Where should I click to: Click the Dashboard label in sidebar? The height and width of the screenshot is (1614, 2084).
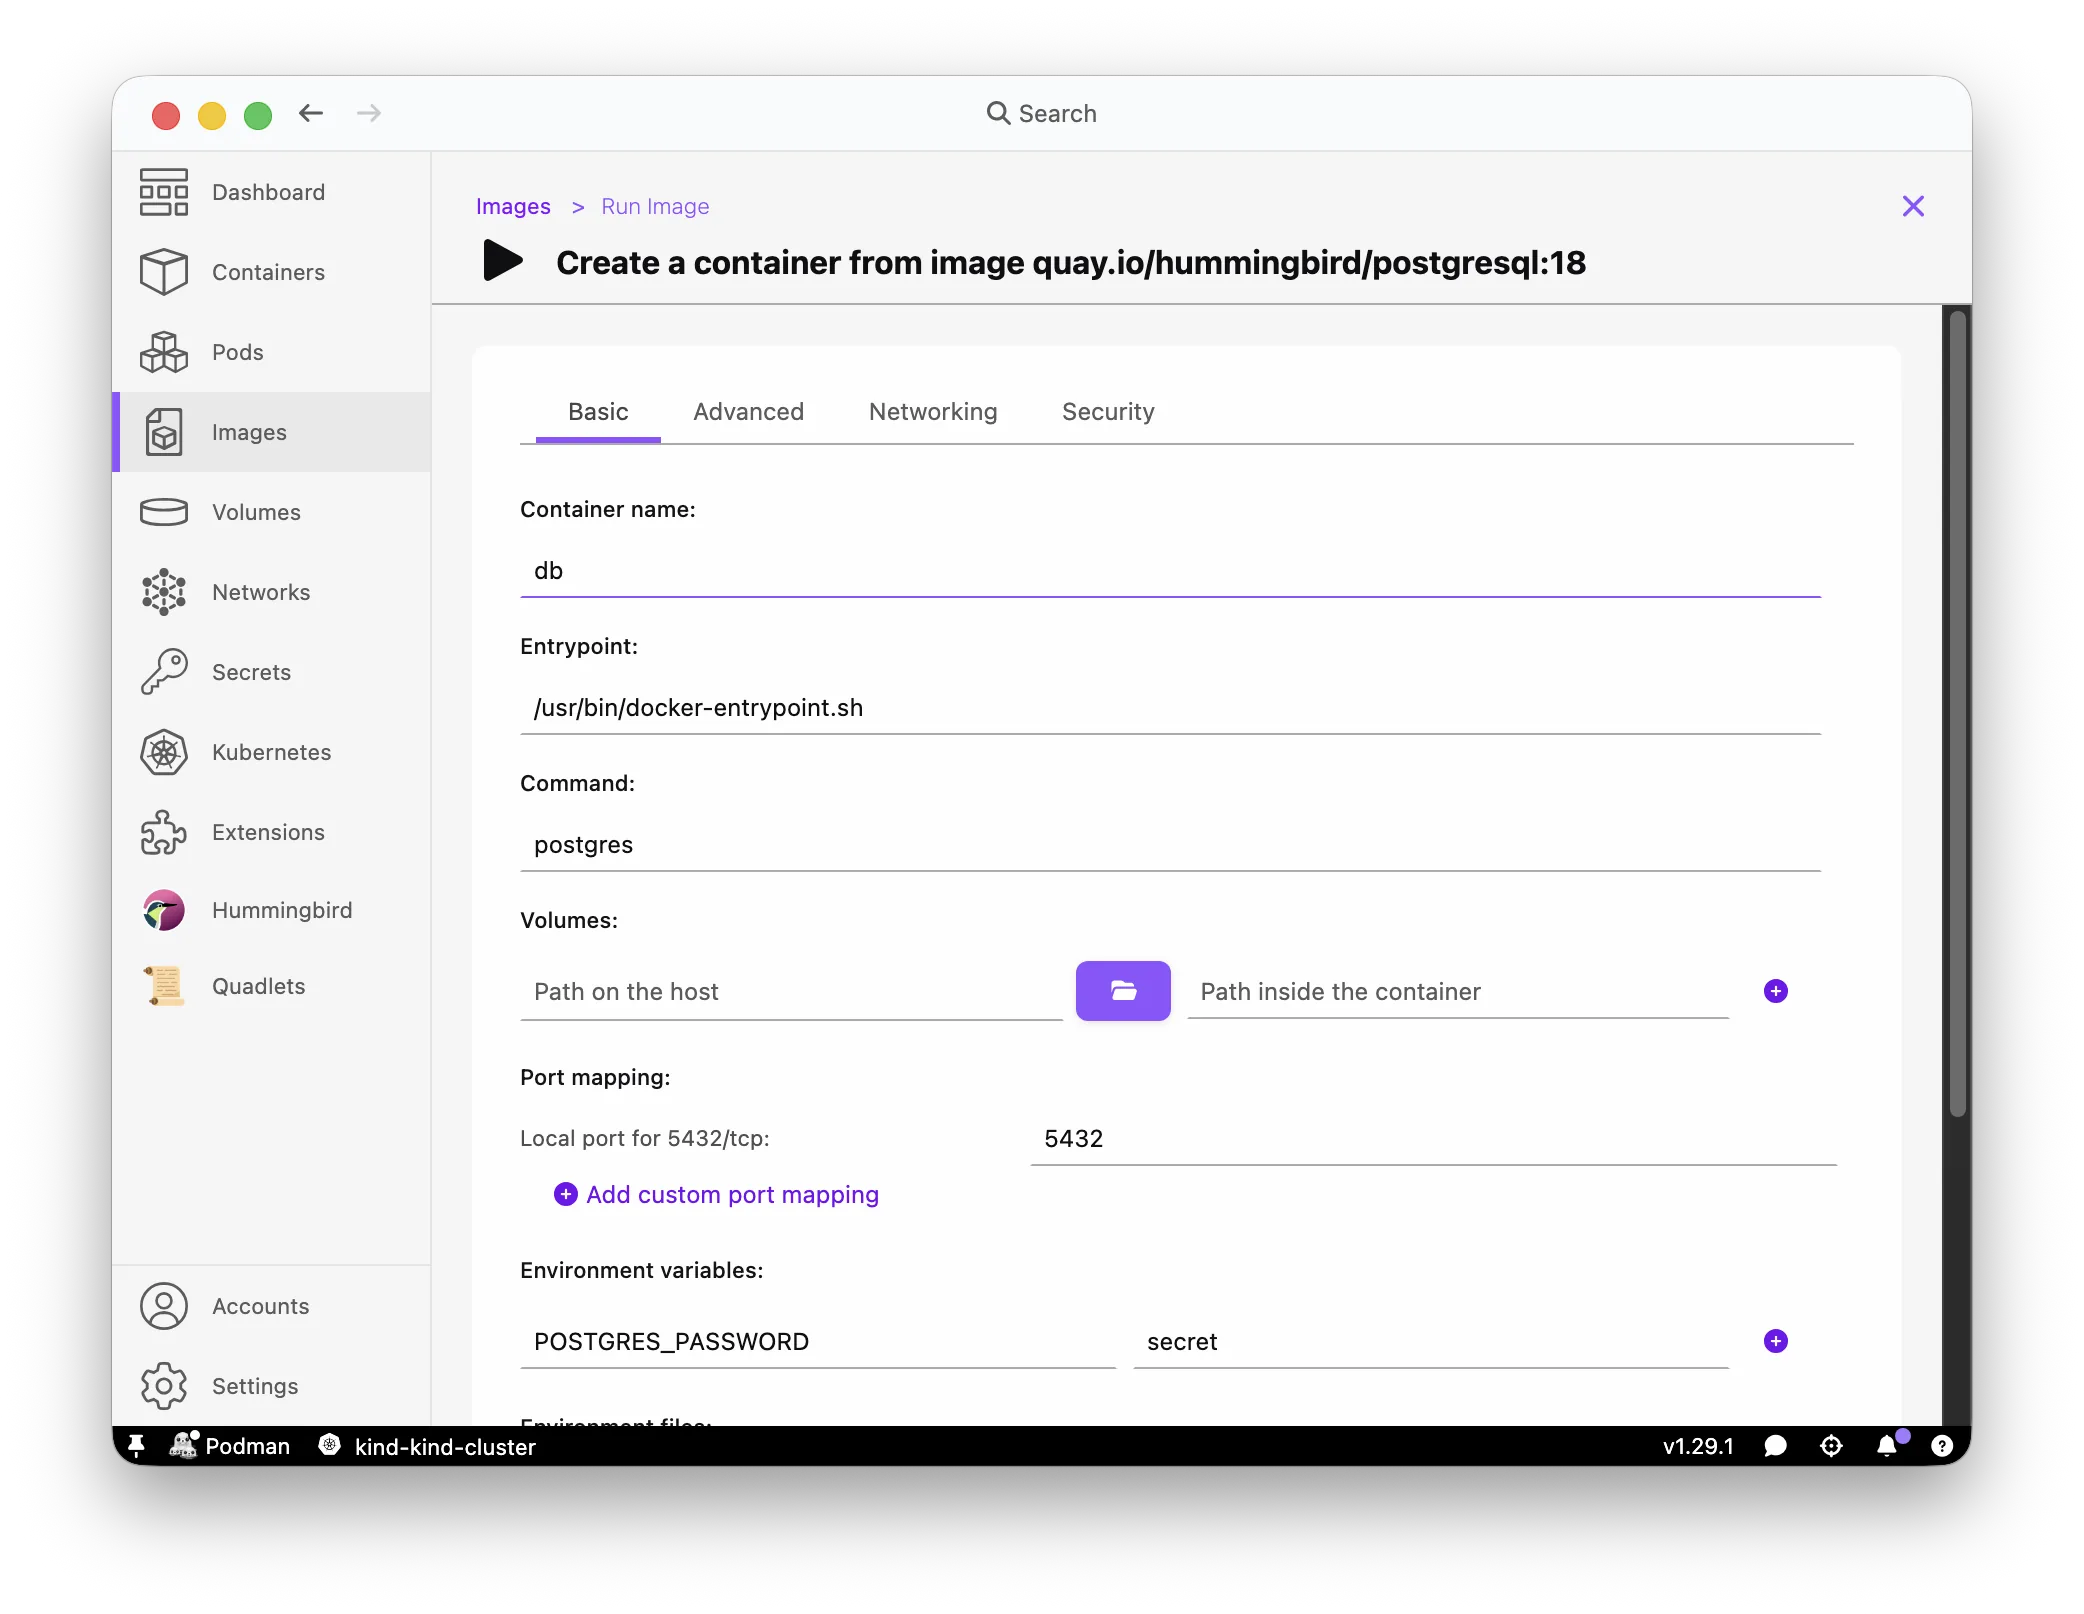(268, 192)
